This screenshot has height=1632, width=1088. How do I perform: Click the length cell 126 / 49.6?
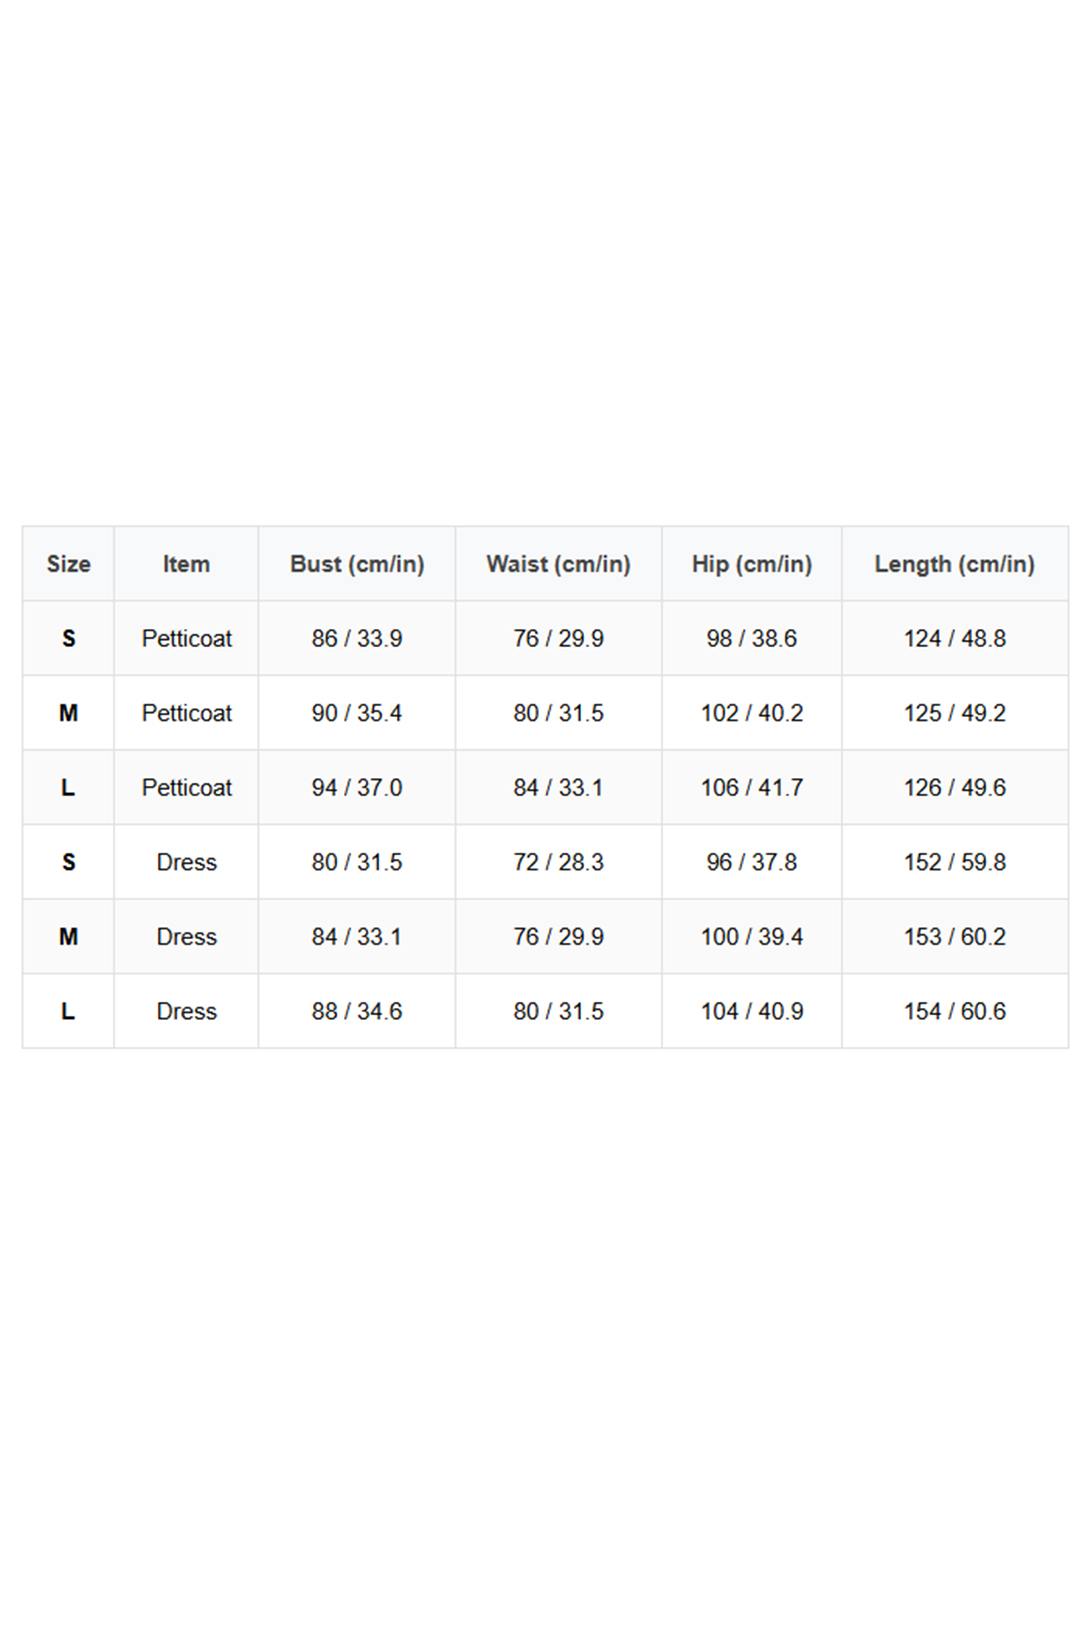point(954,787)
